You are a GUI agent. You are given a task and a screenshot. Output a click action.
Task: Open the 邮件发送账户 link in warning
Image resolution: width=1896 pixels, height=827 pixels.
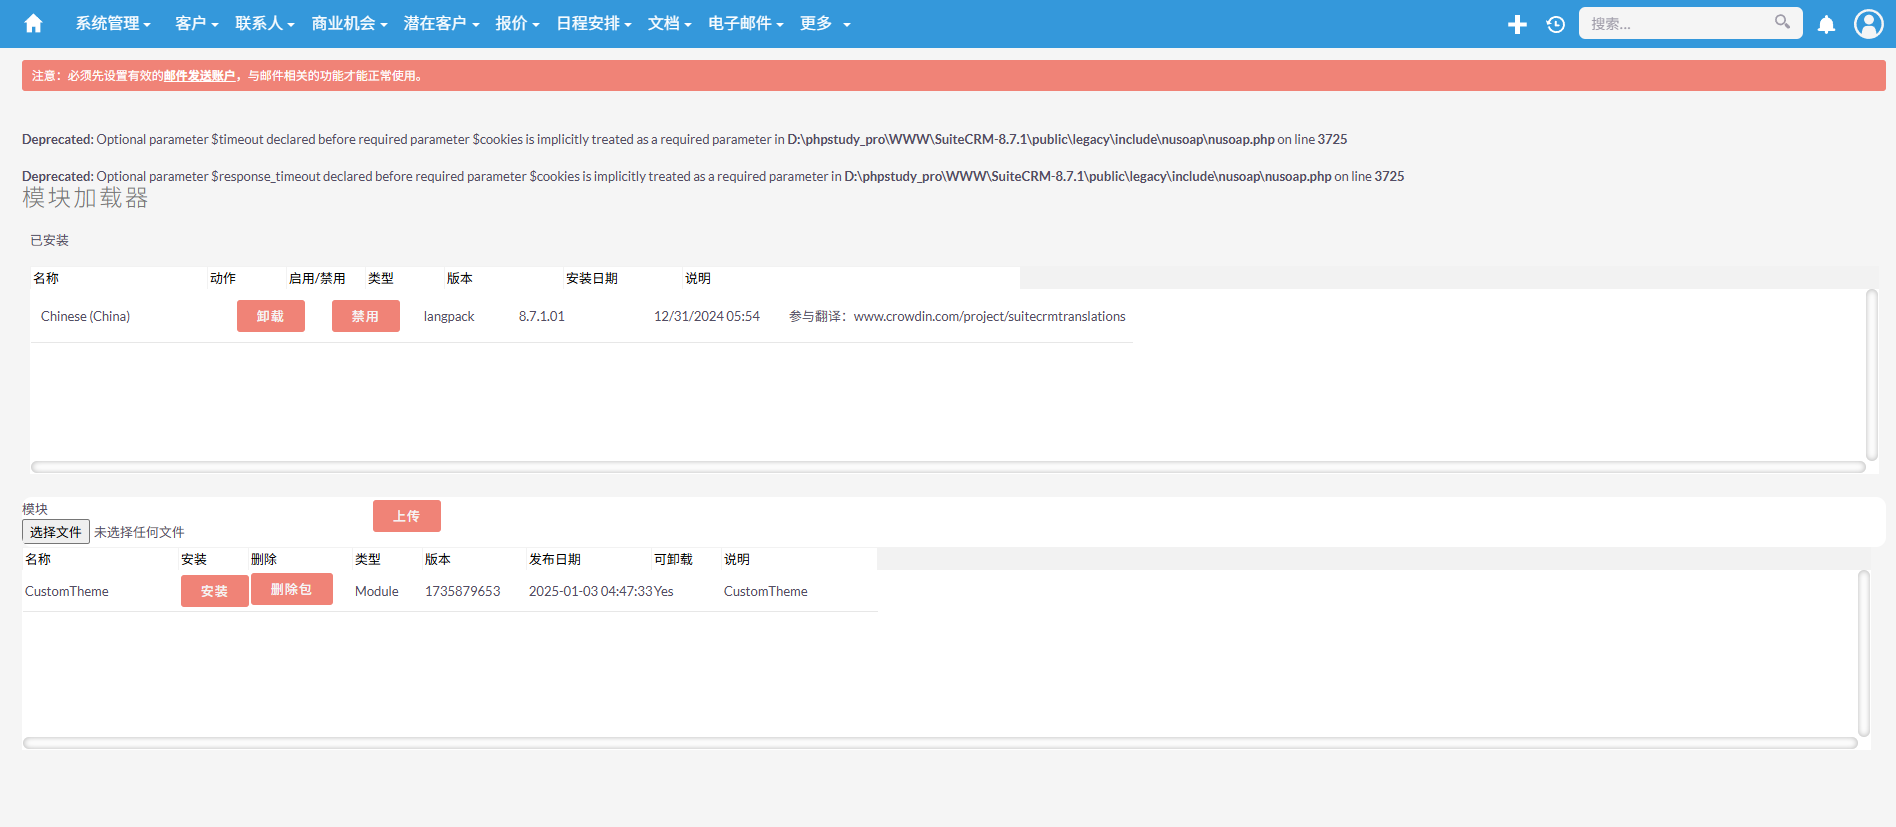[199, 76]
